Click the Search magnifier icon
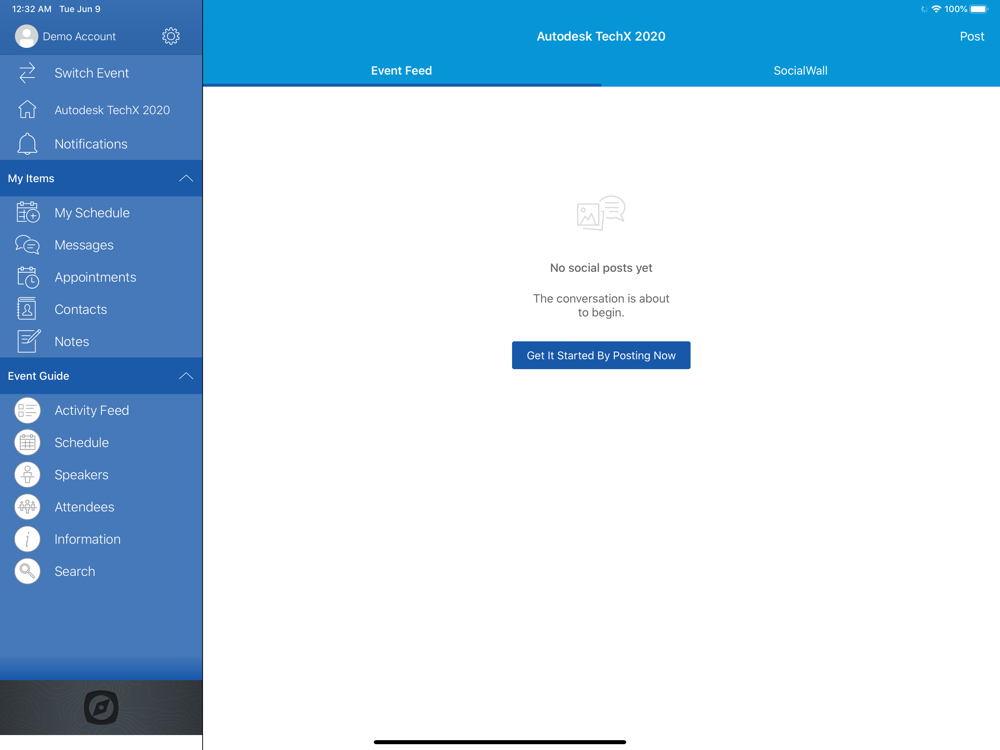 [27, 571]
